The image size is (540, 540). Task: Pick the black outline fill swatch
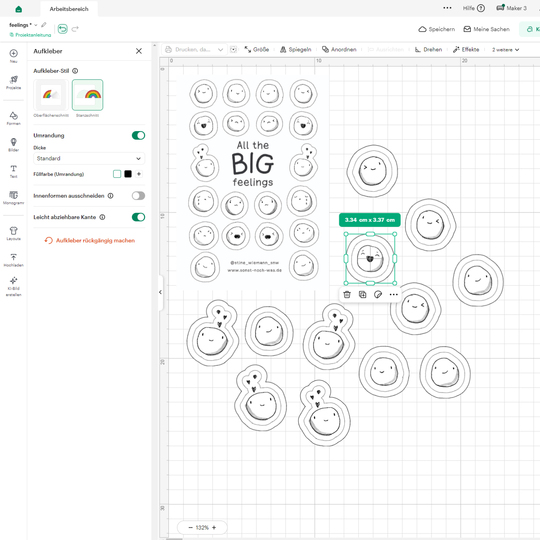pos(128,174)
